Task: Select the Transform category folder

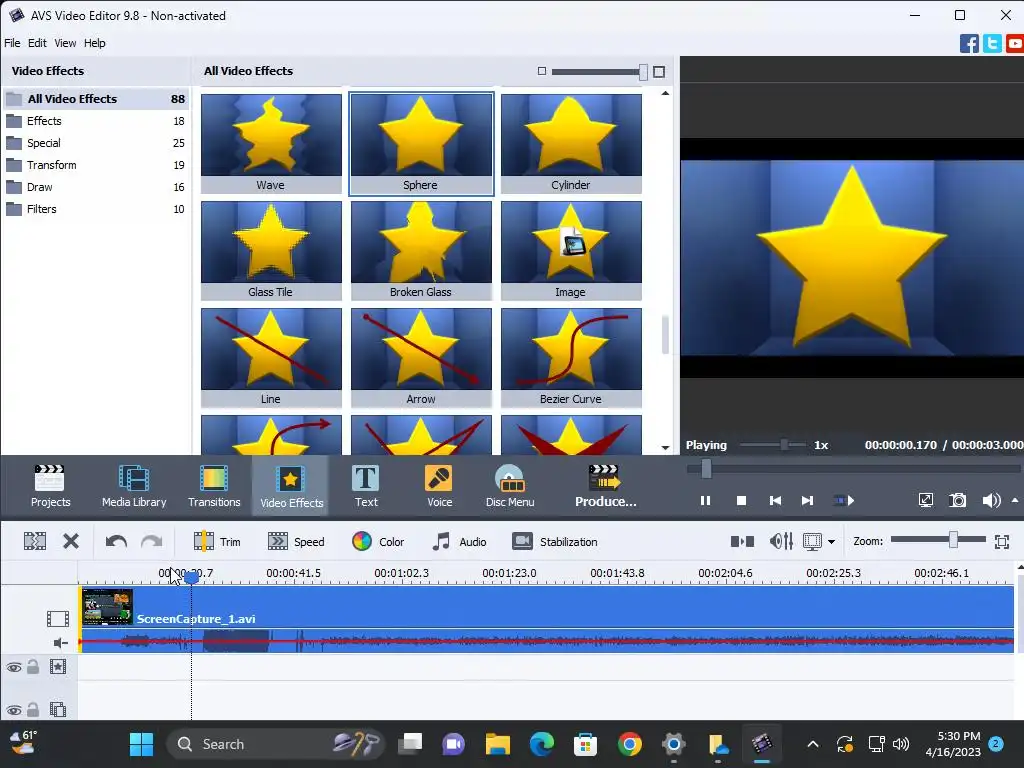Action: point(96,165)
